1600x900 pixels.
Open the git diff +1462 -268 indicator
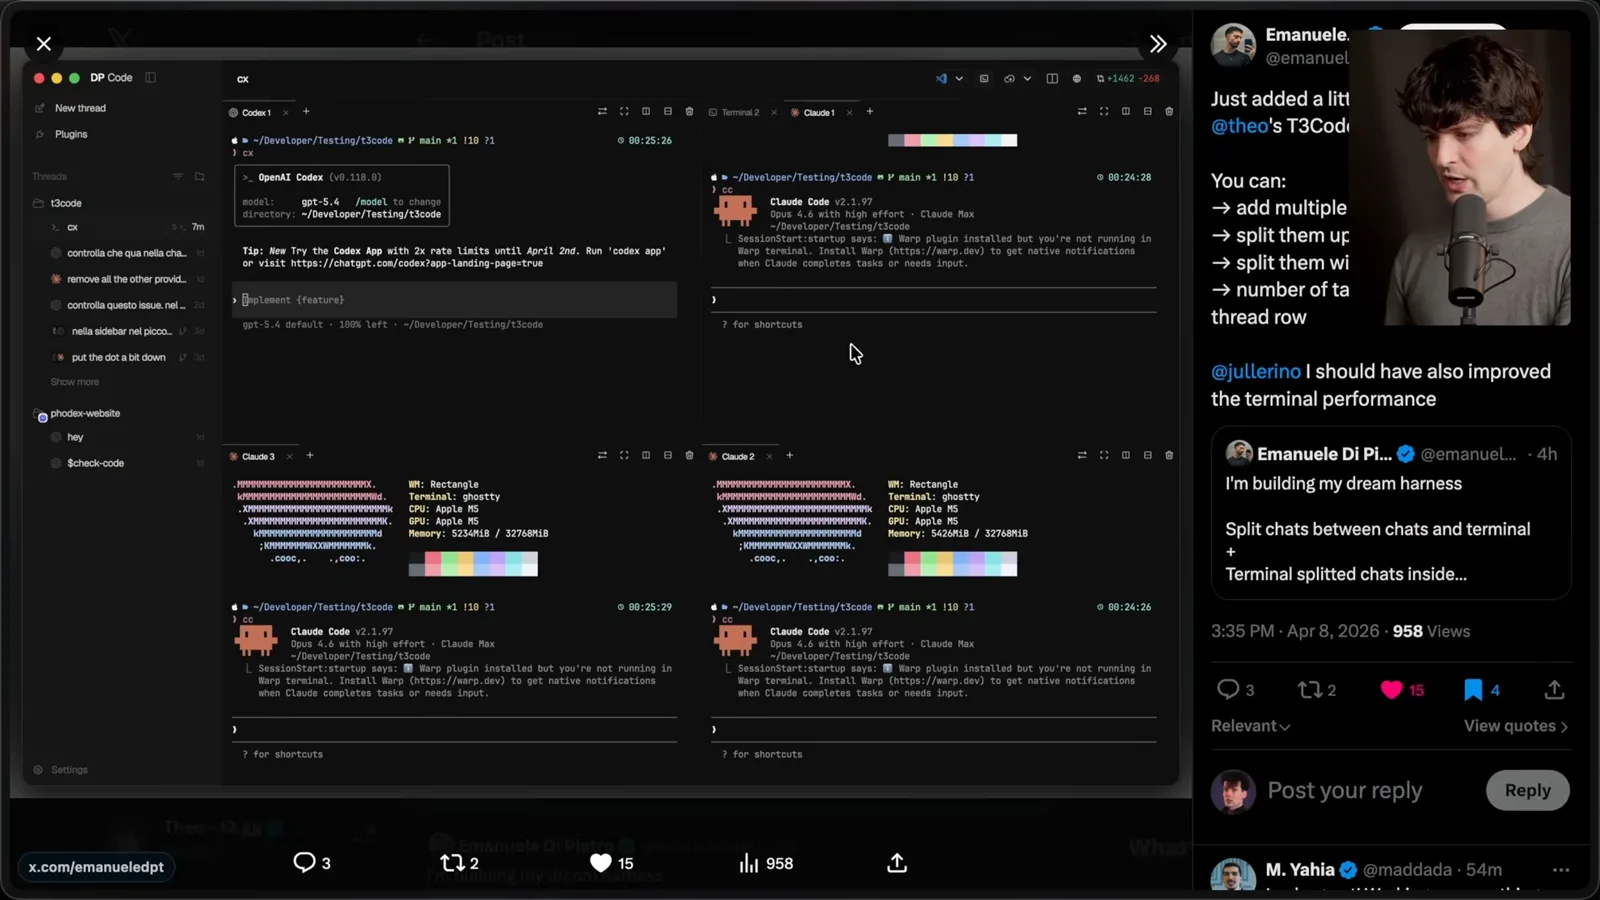coord(1128,78)
